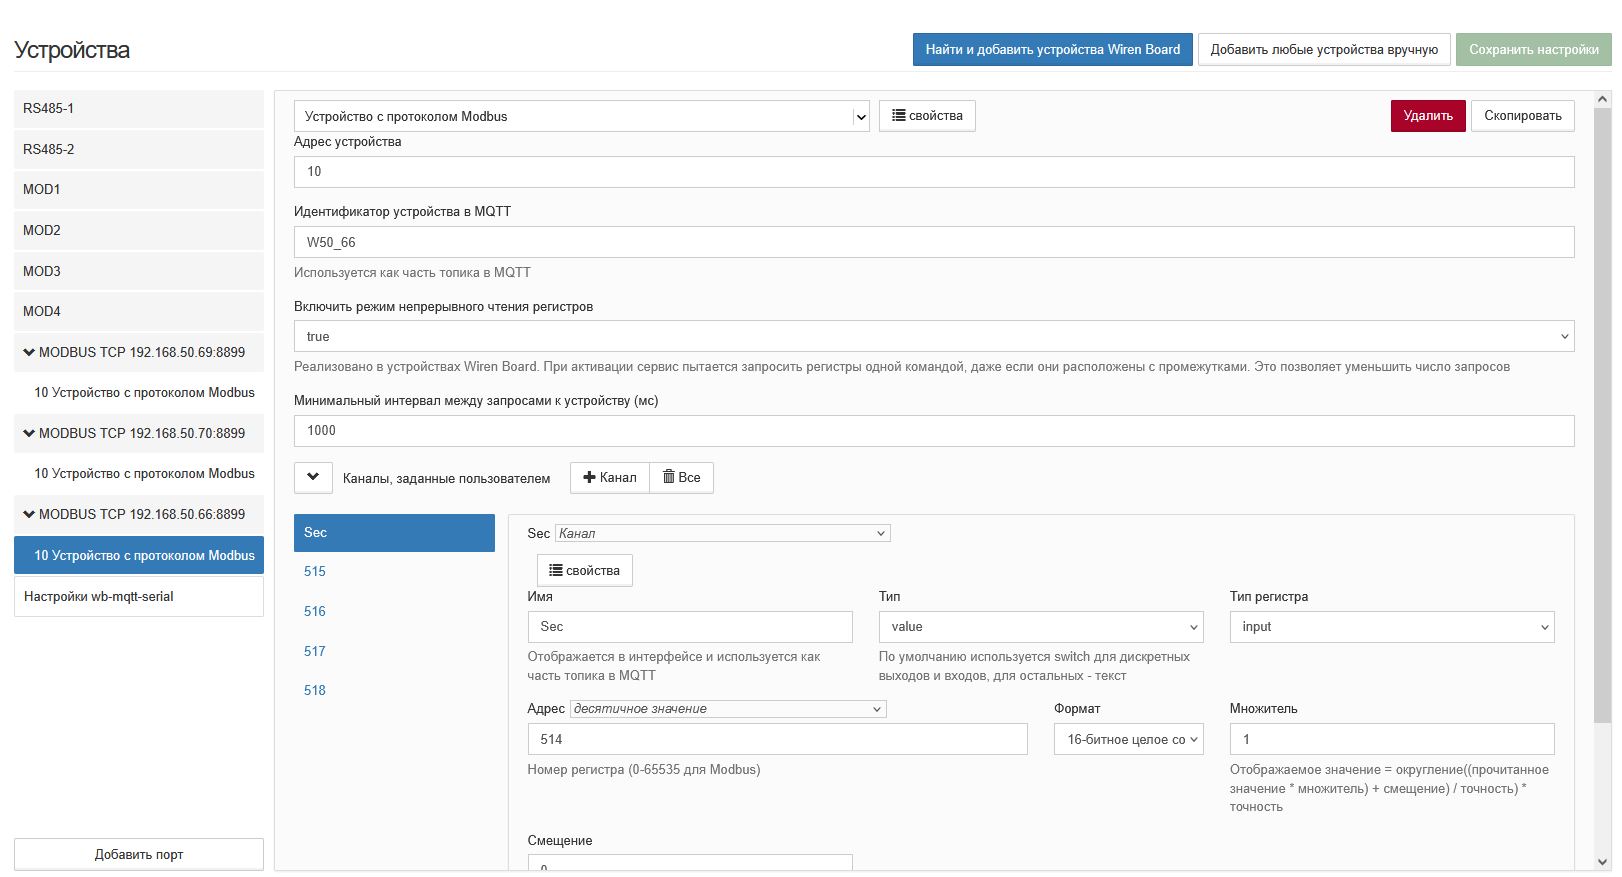Viewport: 1622px width, 877px height.
Task: Click the MQTT device identifier input field
Action: tap(933, 242)
